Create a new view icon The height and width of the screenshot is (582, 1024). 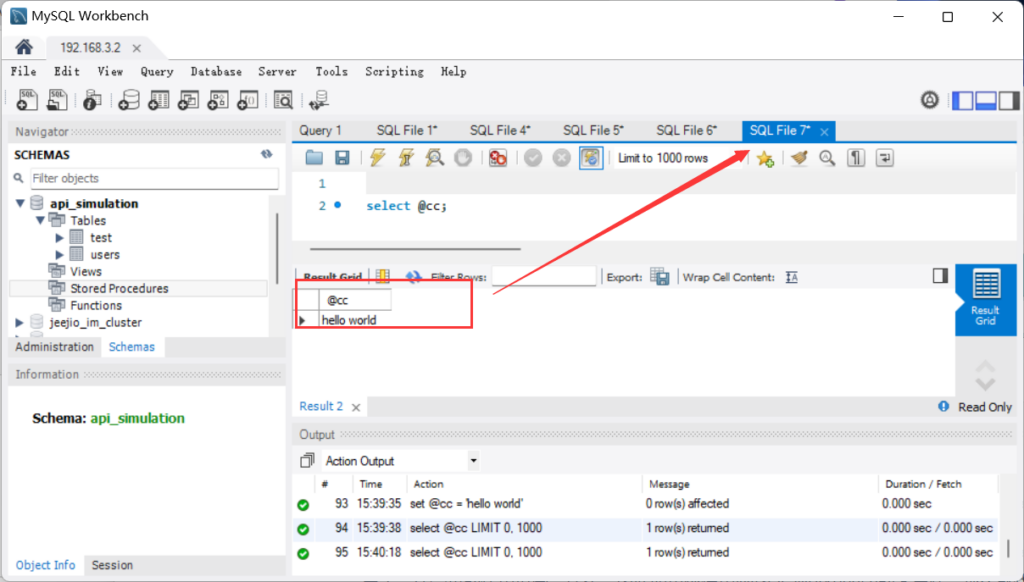pyautogui.click(x=188, y=100)
